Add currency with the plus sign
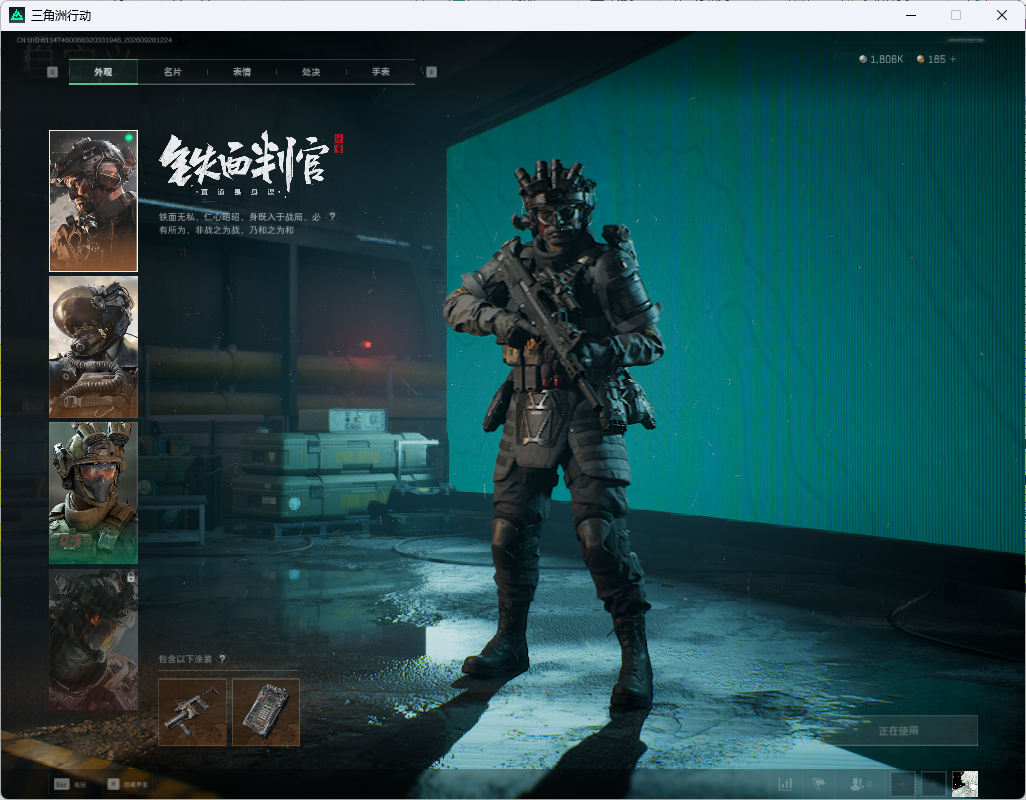 [953, 59]
